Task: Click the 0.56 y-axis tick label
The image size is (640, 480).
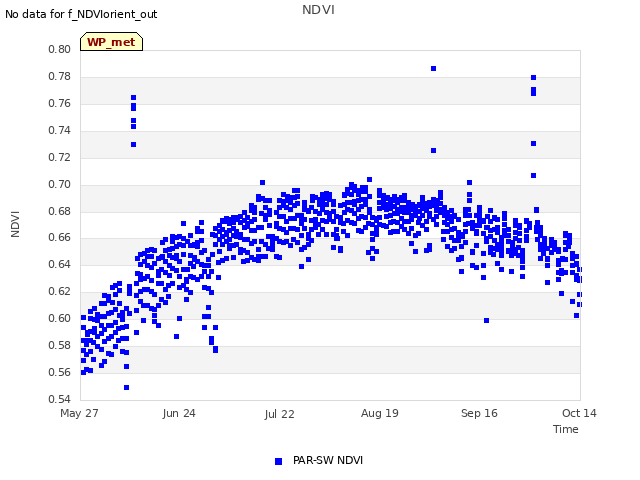Action: click(59, 372)
